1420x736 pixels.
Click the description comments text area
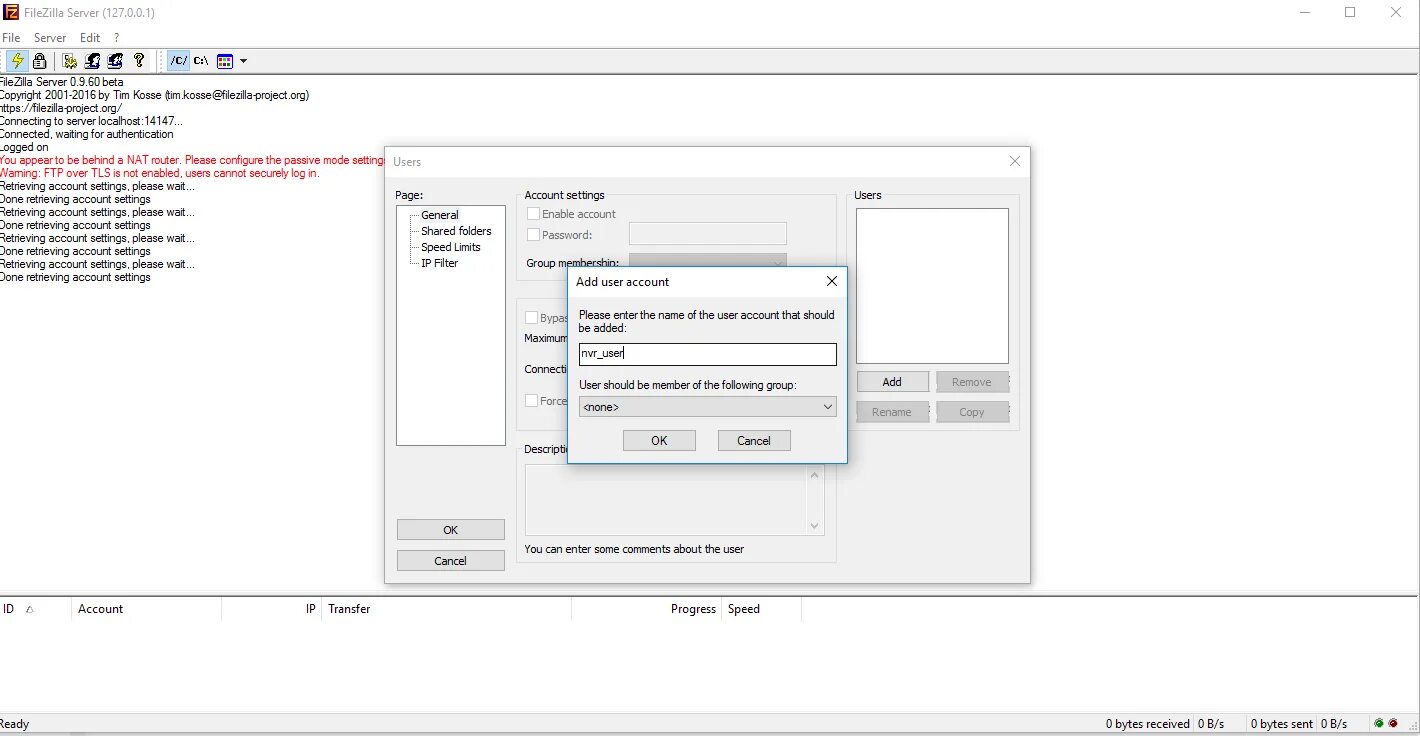point(666,500)
